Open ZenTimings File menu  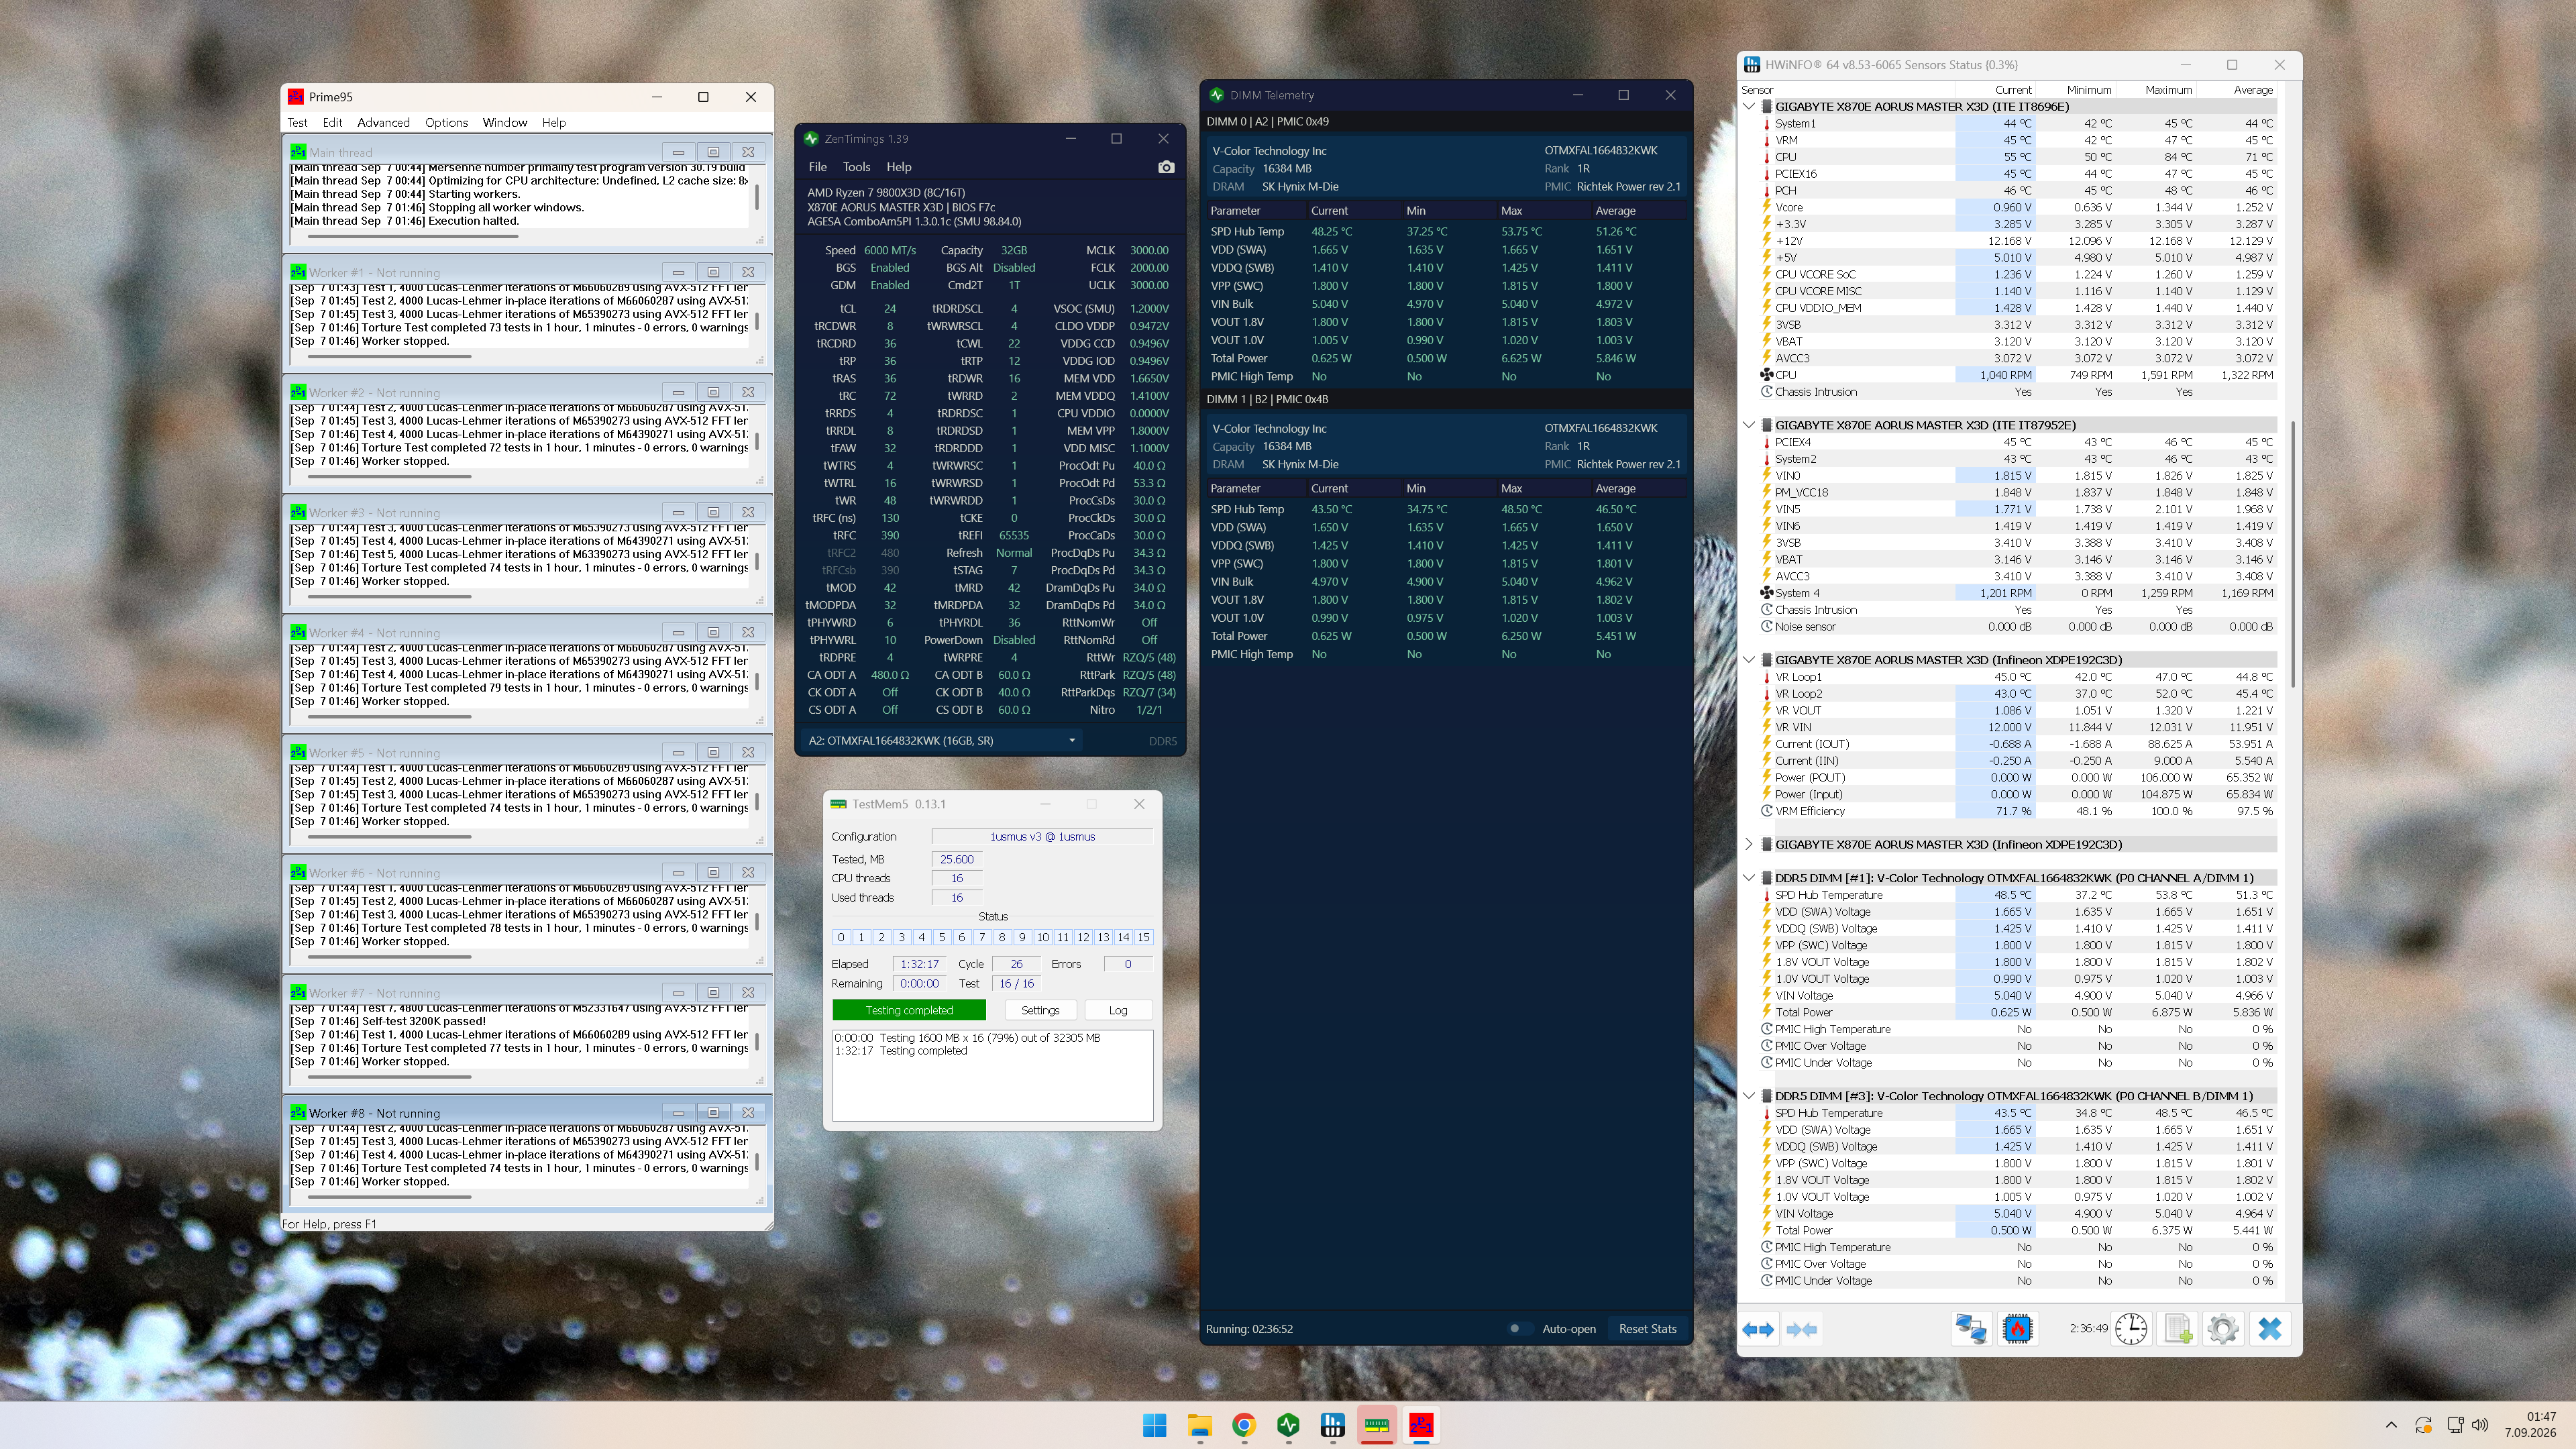coord(817,167)
